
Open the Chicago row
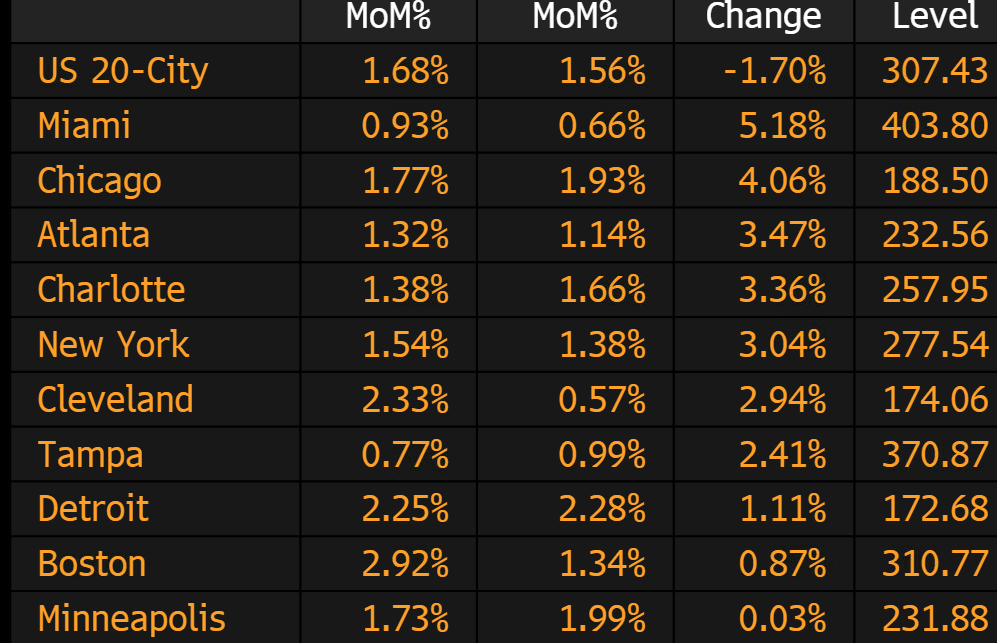tap(99, 181)
